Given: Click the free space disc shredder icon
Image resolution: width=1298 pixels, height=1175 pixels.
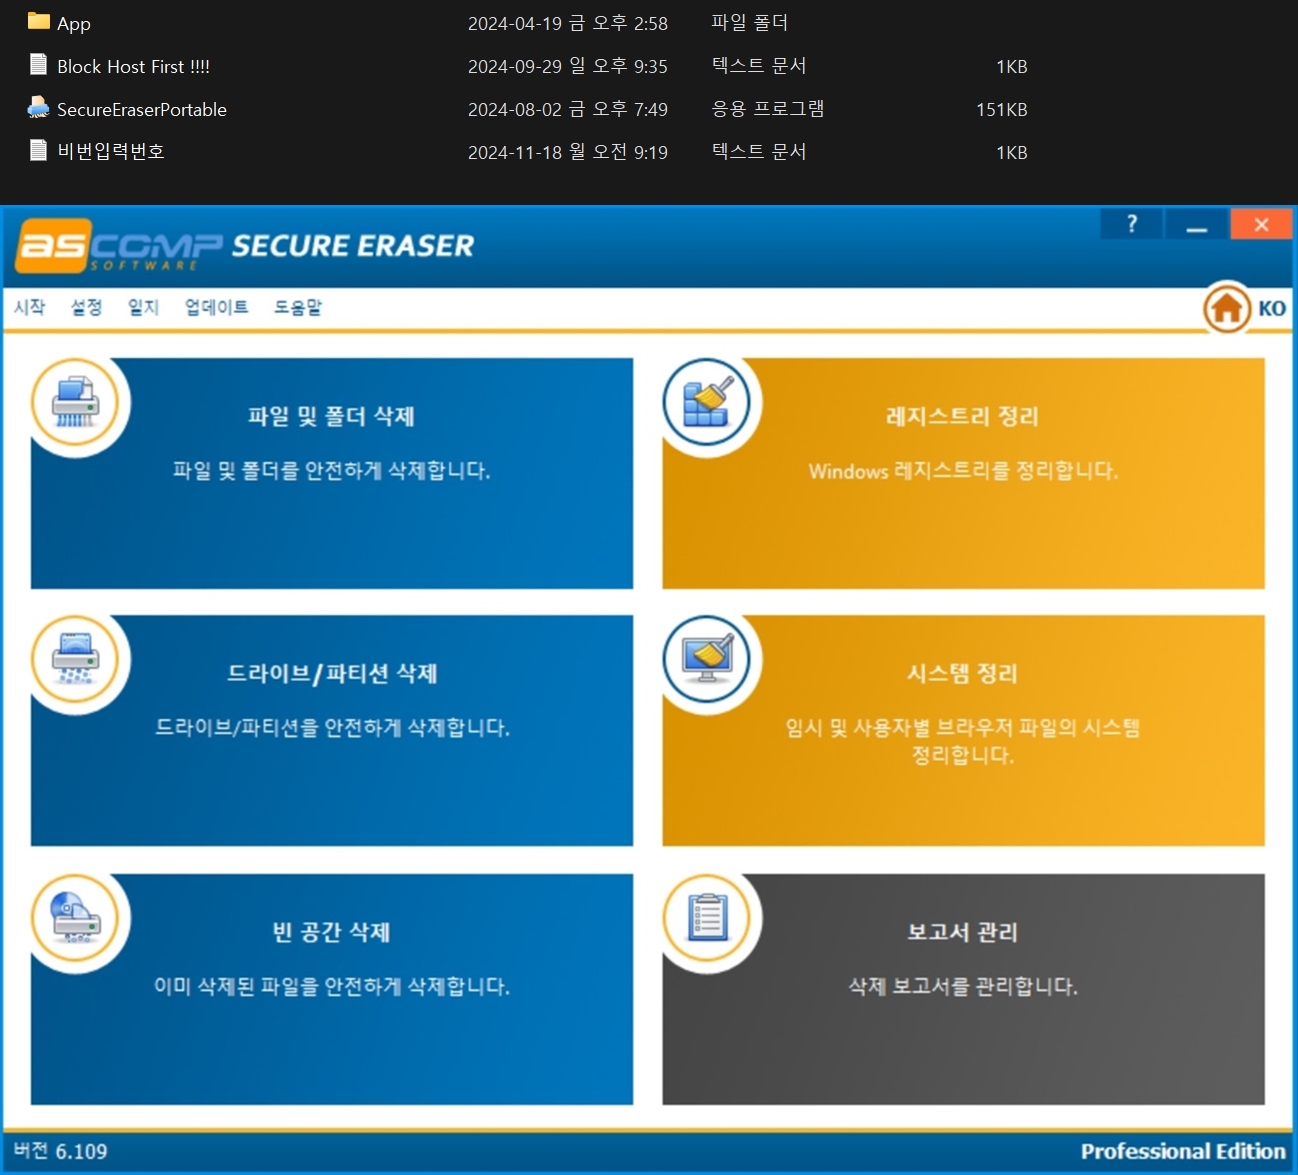Looking at the screenshot, I should 75,917.
